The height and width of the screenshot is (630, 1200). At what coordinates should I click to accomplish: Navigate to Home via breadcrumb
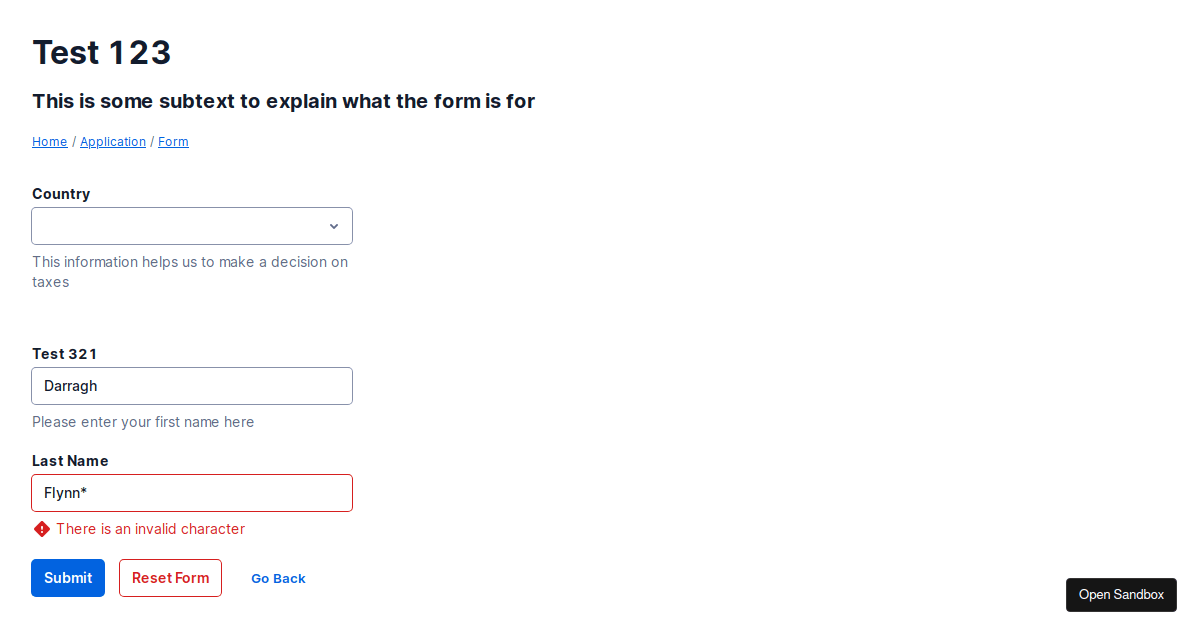49,141
